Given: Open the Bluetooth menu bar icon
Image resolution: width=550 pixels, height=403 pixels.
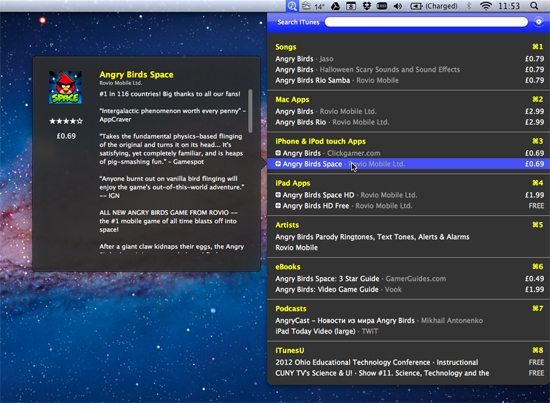Looking at the screenshot, I should tap(469, 6).
